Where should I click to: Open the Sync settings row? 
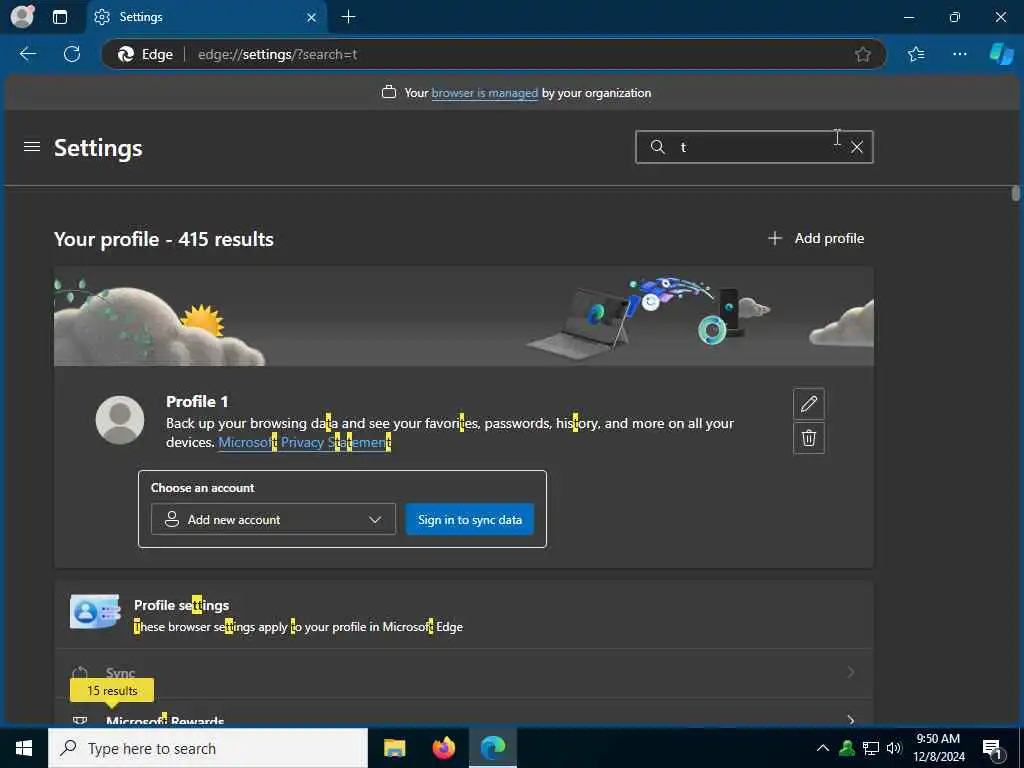point(464,673)
